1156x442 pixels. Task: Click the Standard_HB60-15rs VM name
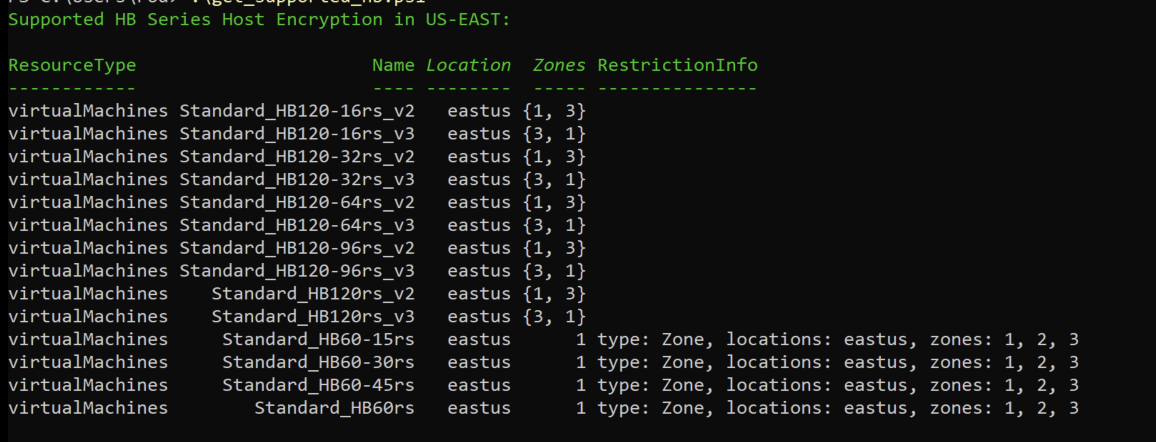(x=318, y=339)
